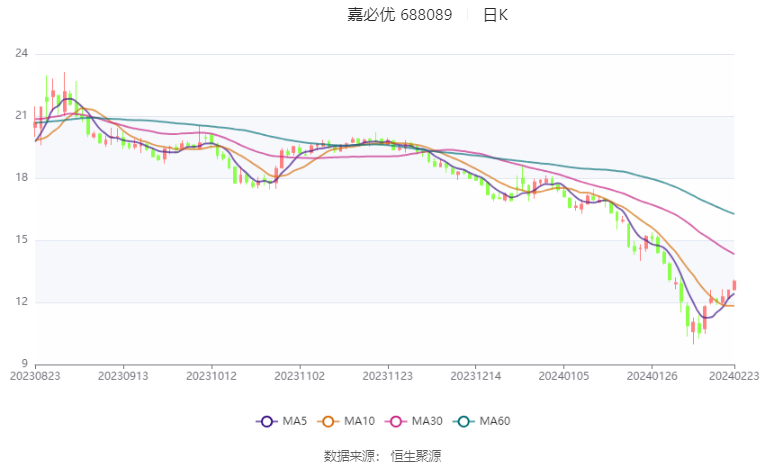This screenshot has height=465, width=765.
Task: Click the 20231102 date axis label
Action: (x=299, y=376)
